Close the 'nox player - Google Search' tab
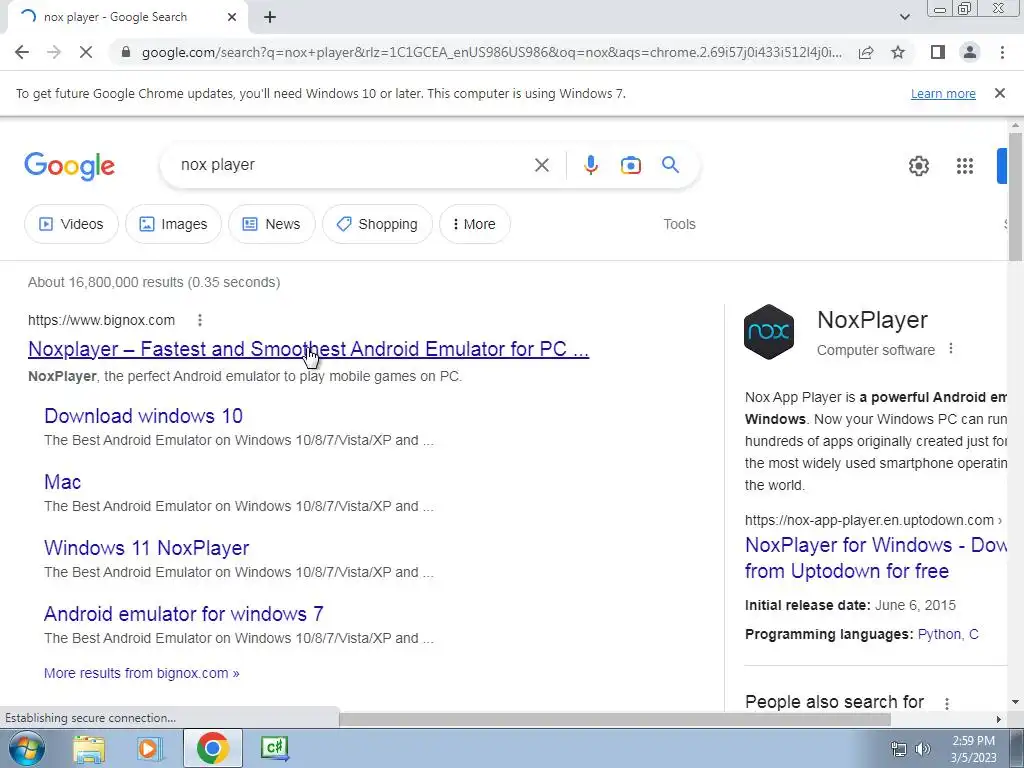 [x=232, y=17]
